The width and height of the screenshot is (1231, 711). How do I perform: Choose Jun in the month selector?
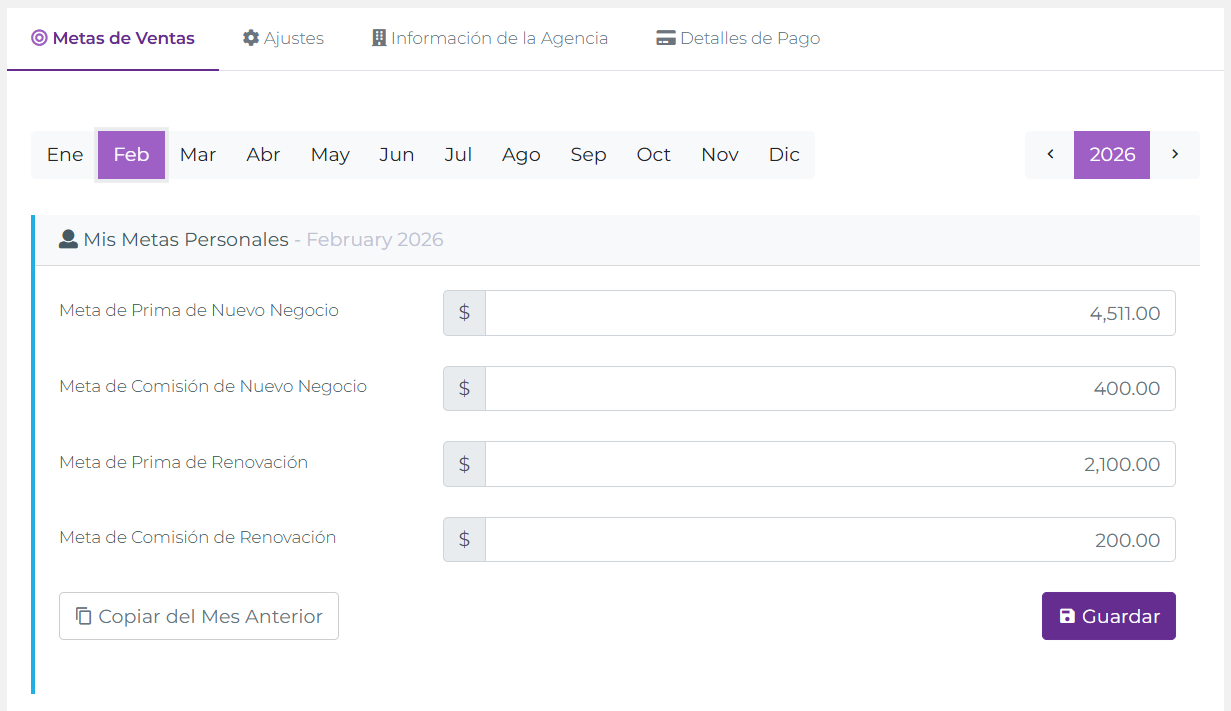pos(397,155)
